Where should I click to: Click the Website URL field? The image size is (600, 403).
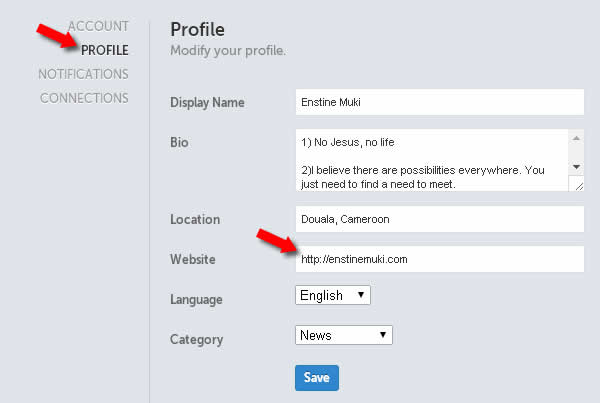pos(440,259)
